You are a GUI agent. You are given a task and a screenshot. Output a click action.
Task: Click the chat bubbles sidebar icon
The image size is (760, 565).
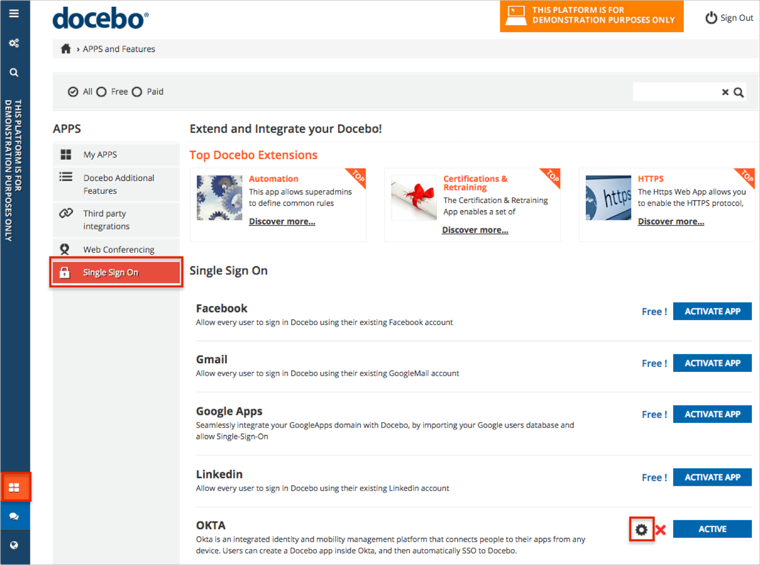point(14,516)
